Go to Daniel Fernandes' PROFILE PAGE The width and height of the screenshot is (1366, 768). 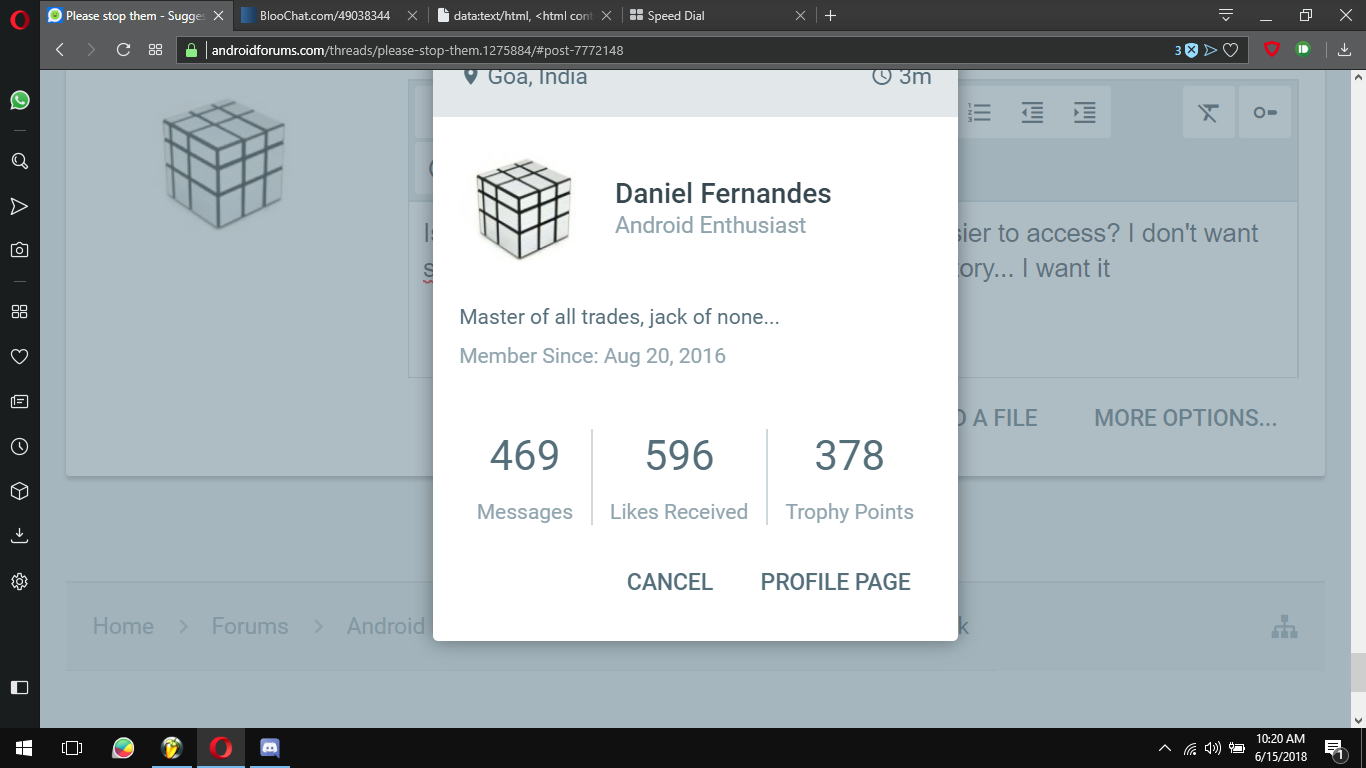tap(835, 582)
